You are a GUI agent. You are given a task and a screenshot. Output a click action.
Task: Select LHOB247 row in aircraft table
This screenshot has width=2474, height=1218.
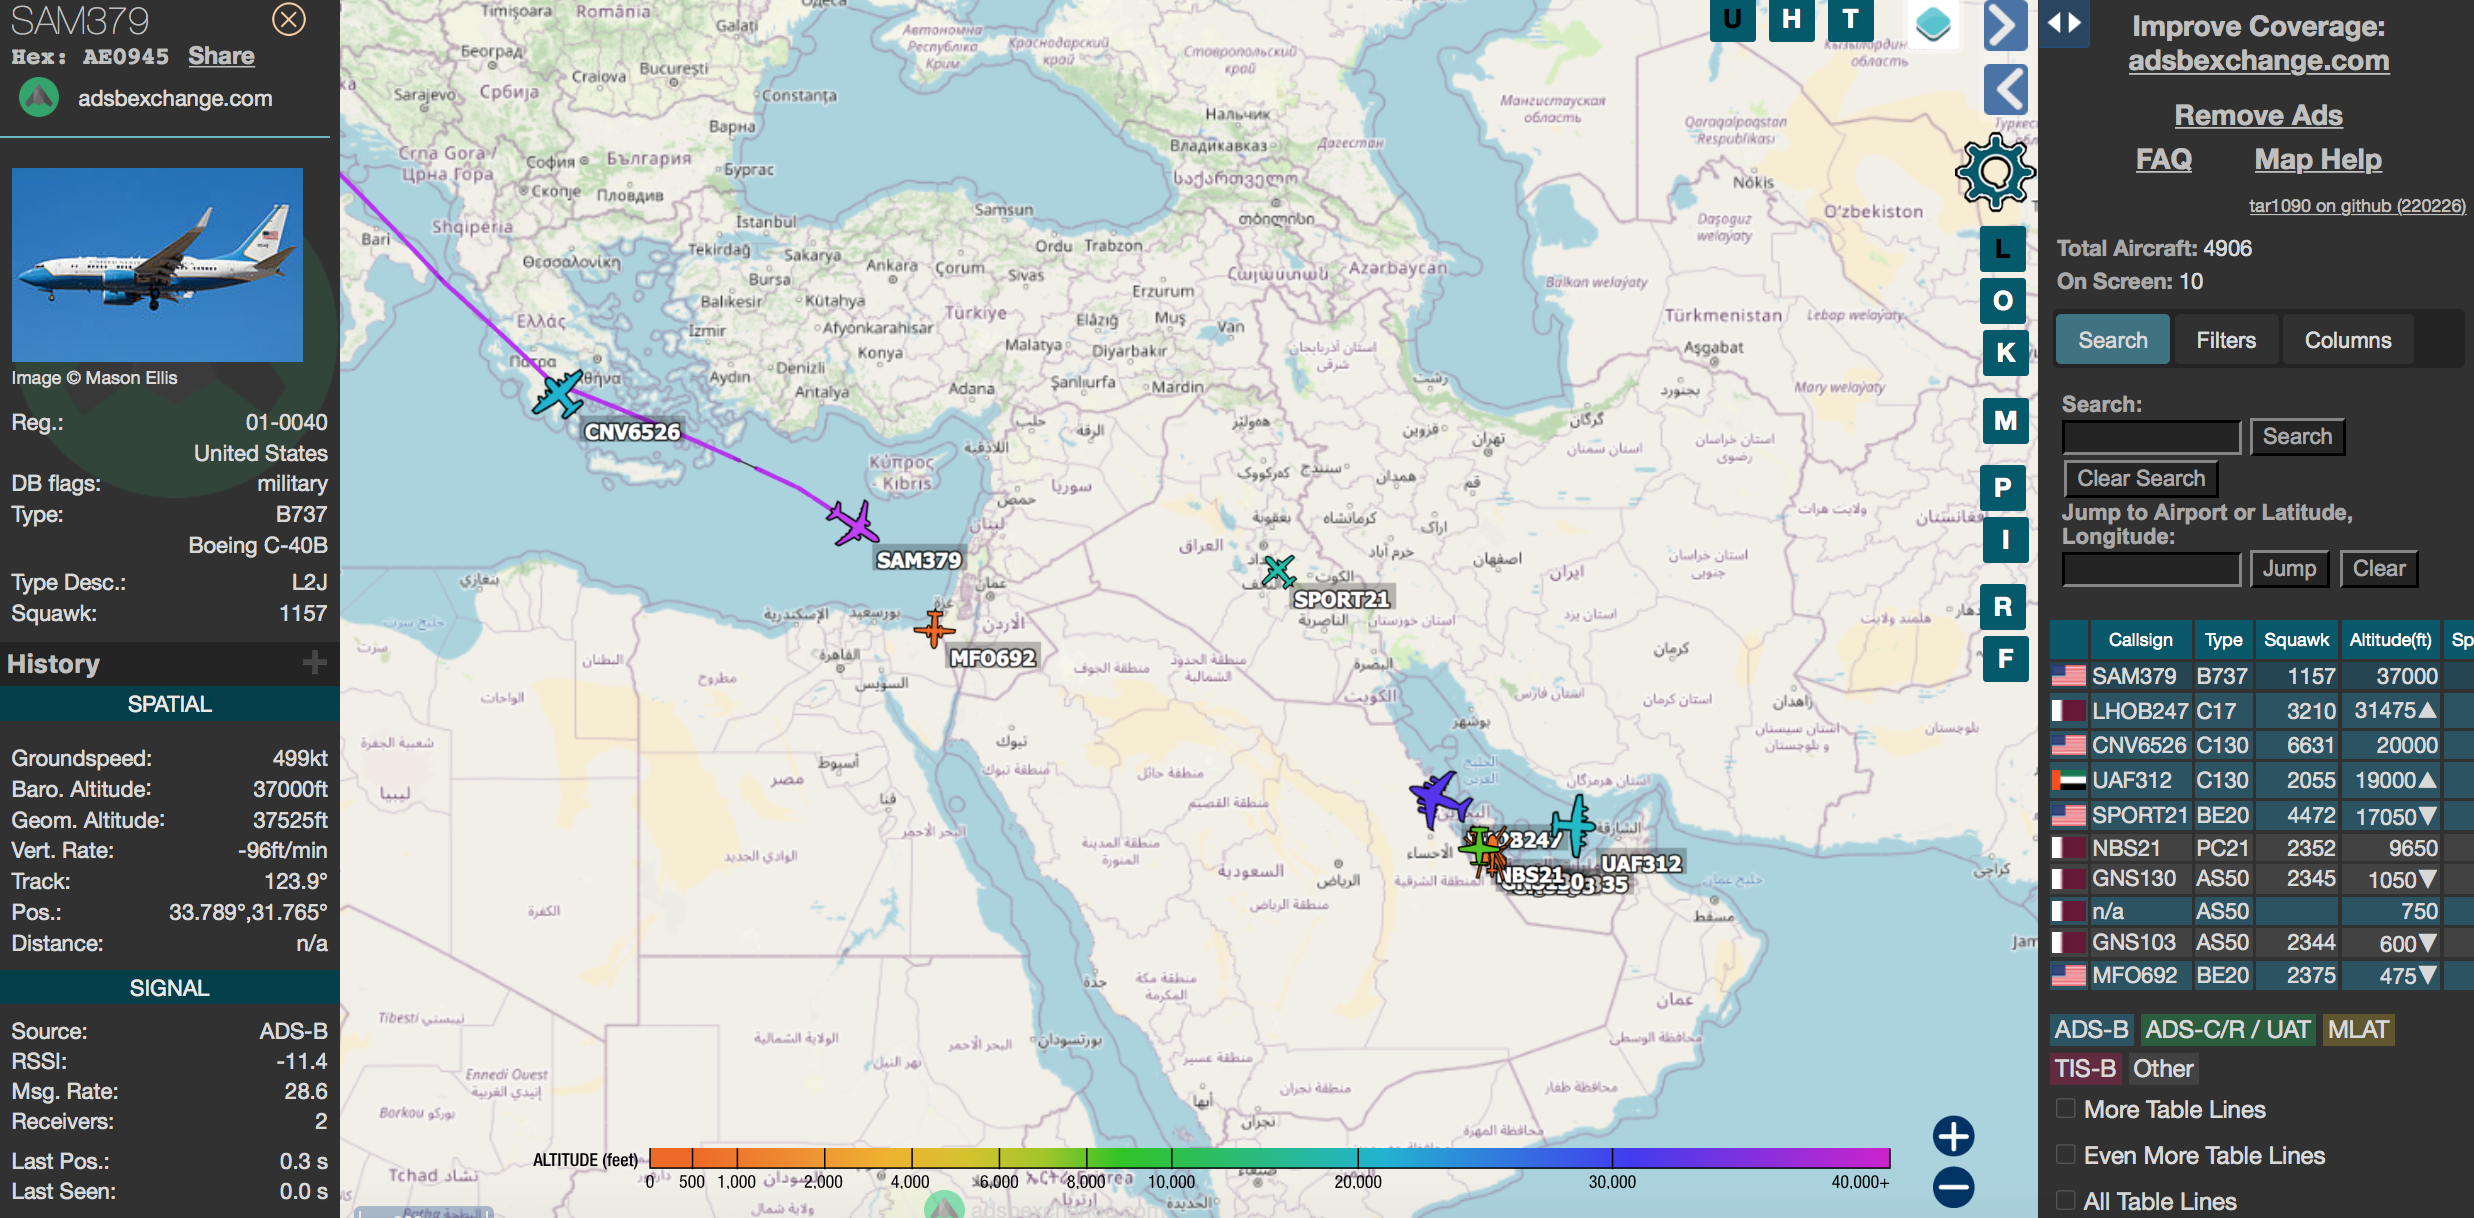click(2260, 711)
